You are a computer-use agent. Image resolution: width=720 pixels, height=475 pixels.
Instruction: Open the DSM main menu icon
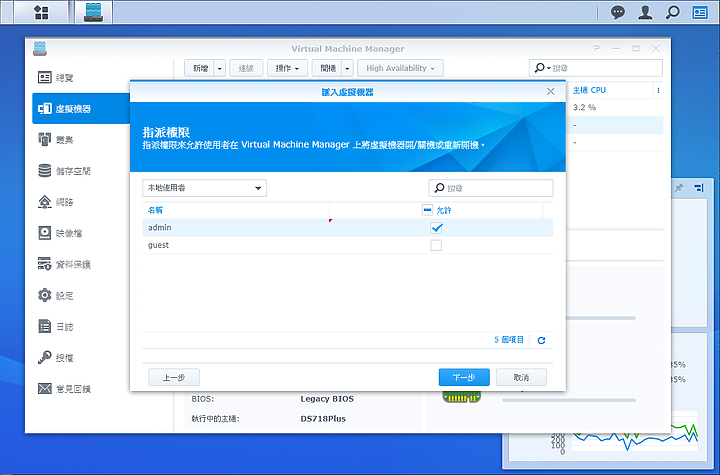(x=41, y=12)
